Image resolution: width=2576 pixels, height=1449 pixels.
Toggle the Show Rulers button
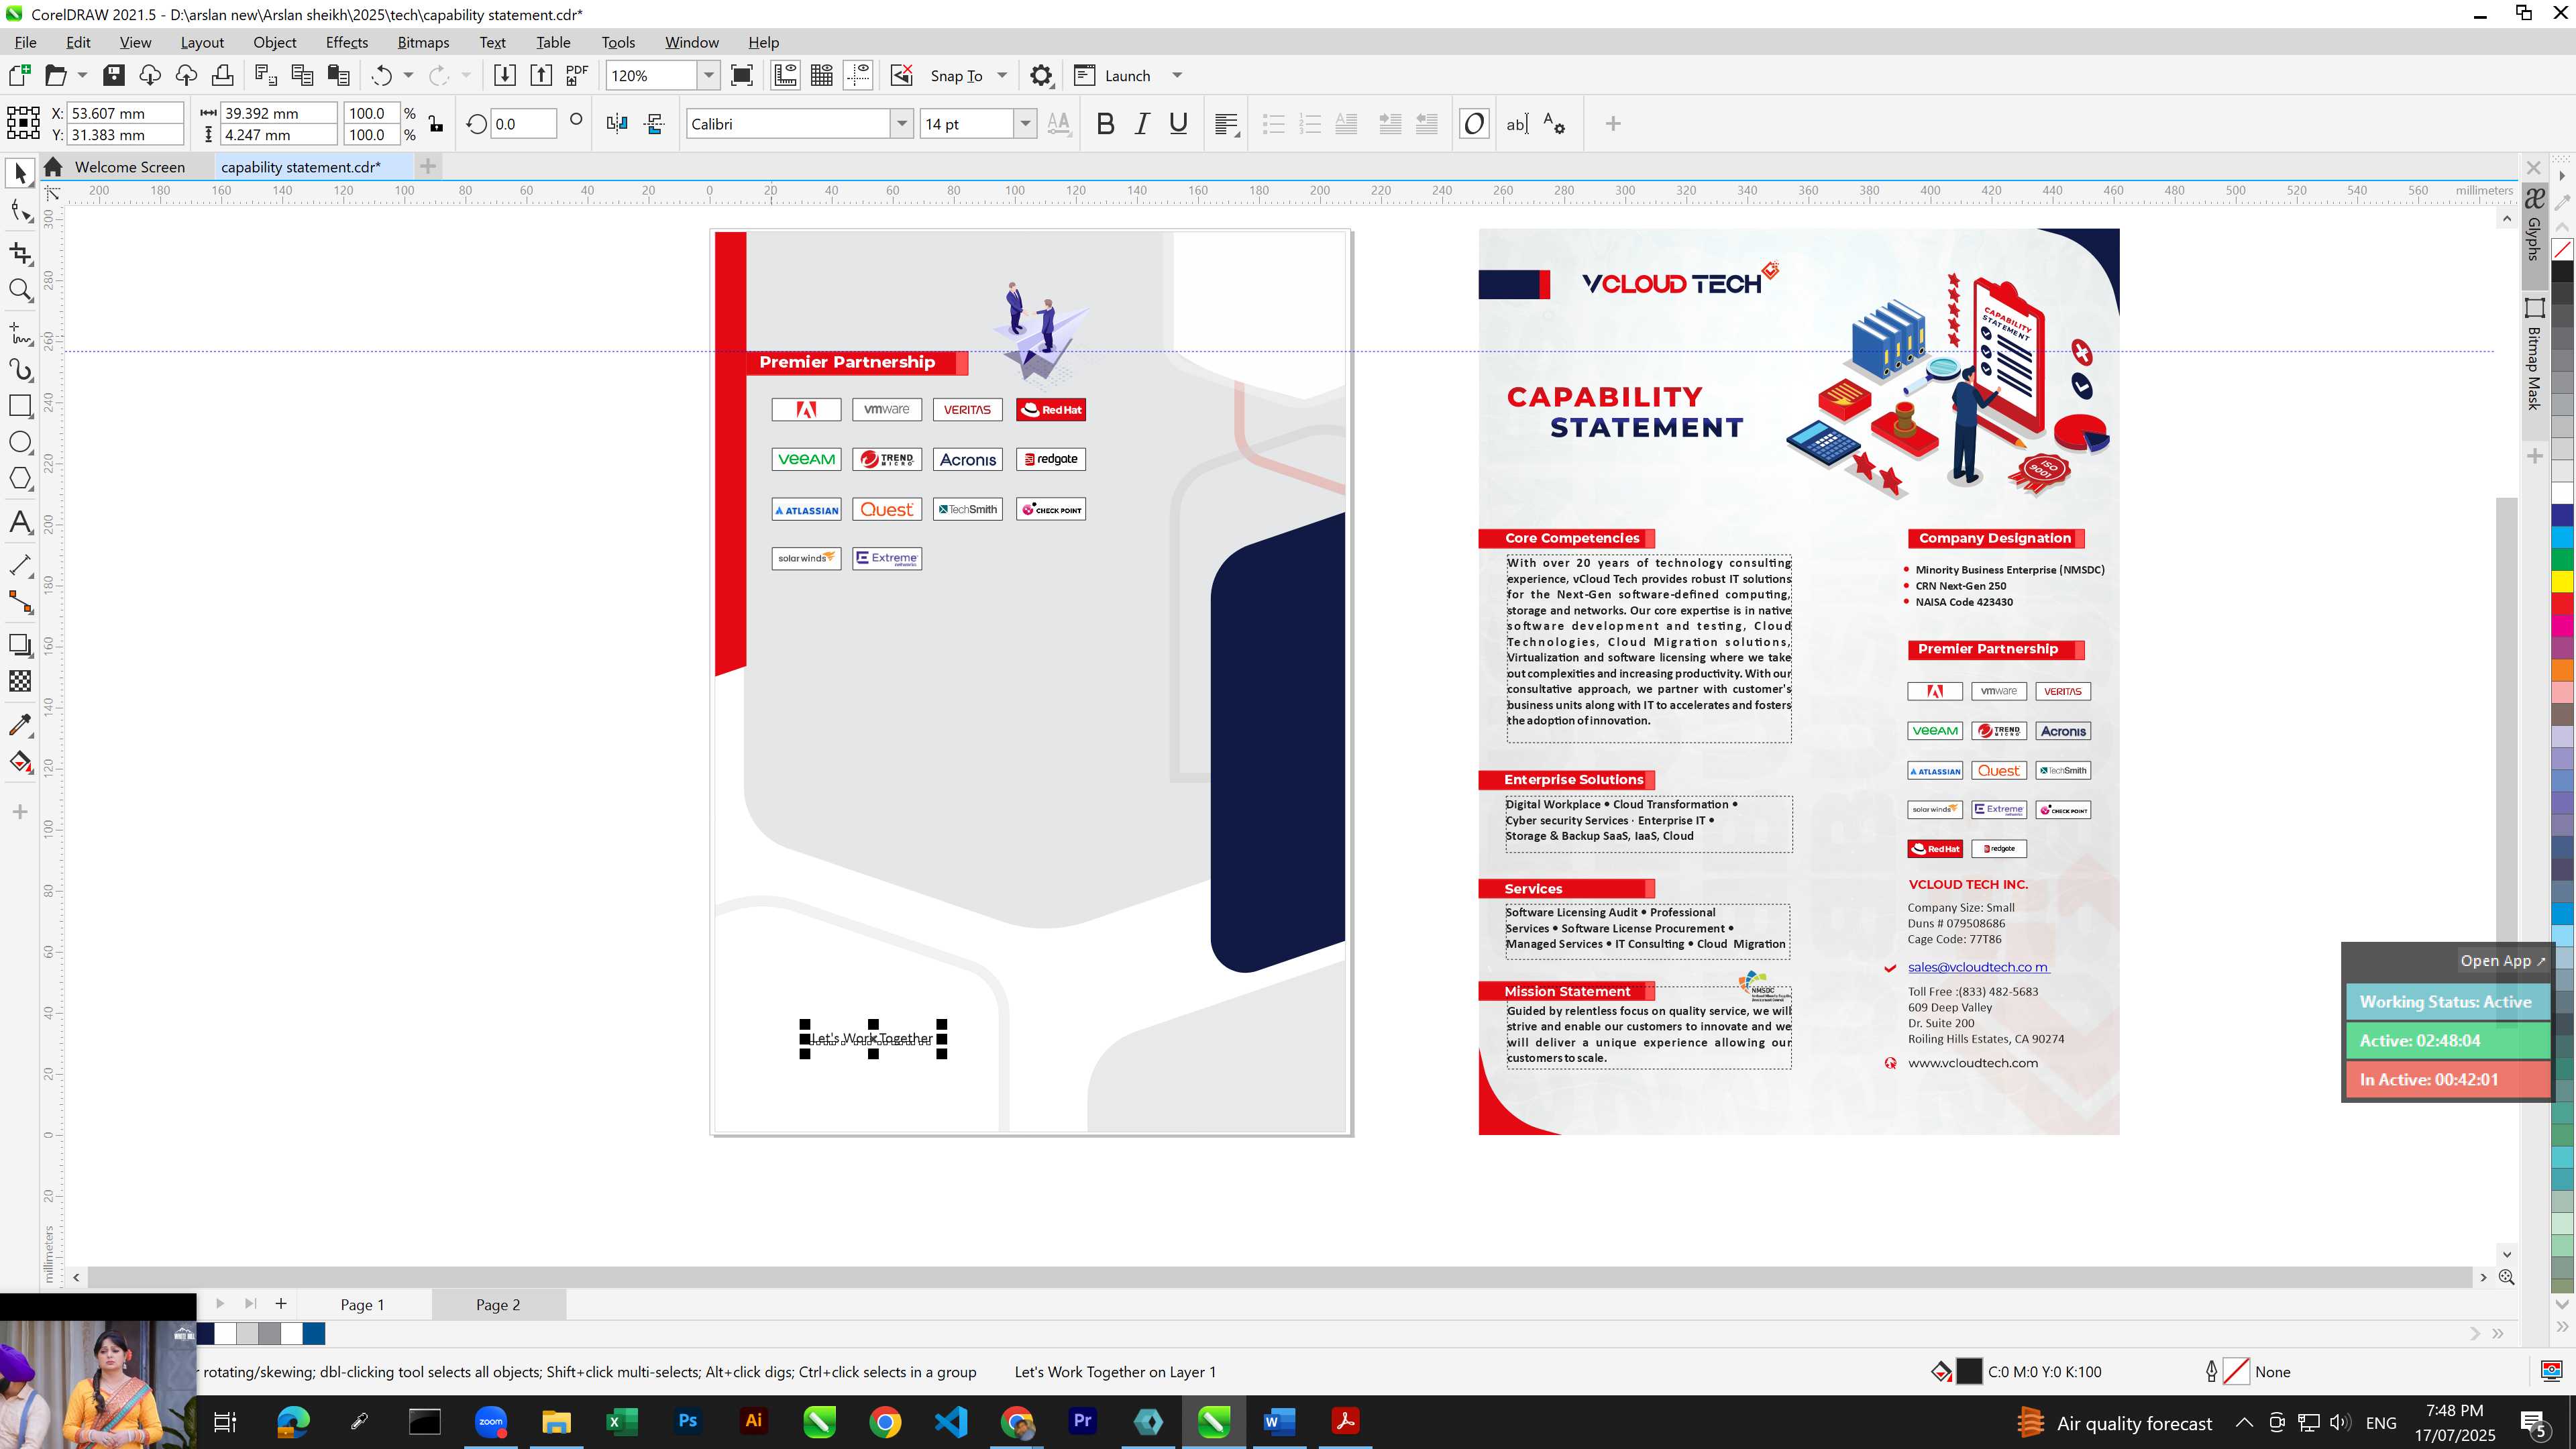[785, 75]
